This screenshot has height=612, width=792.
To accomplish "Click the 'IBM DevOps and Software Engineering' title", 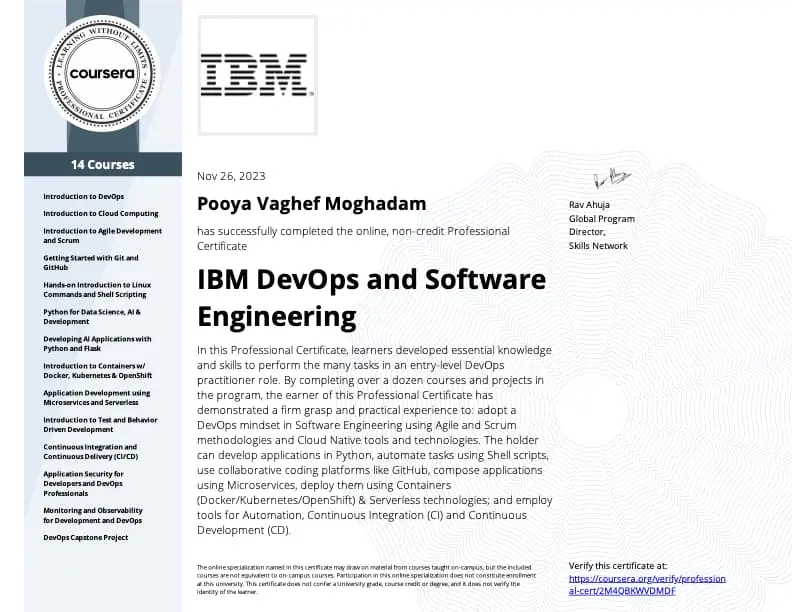I will point(371,297).
